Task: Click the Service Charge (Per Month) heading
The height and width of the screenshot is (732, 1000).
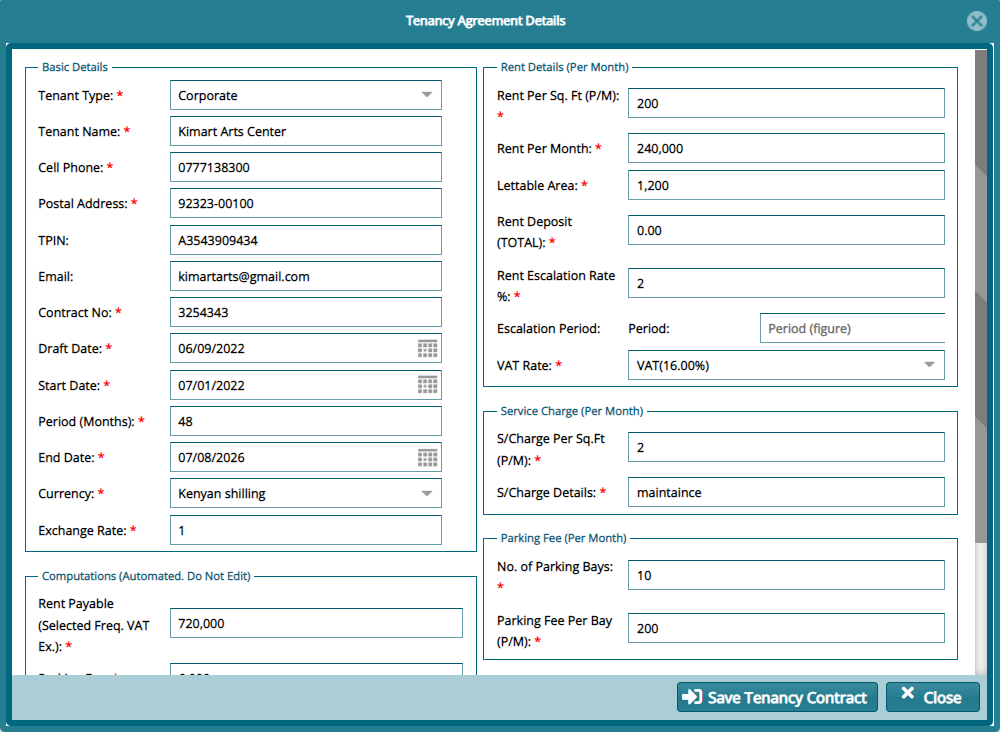Action: pyautogui.click(x=571, y=411)
